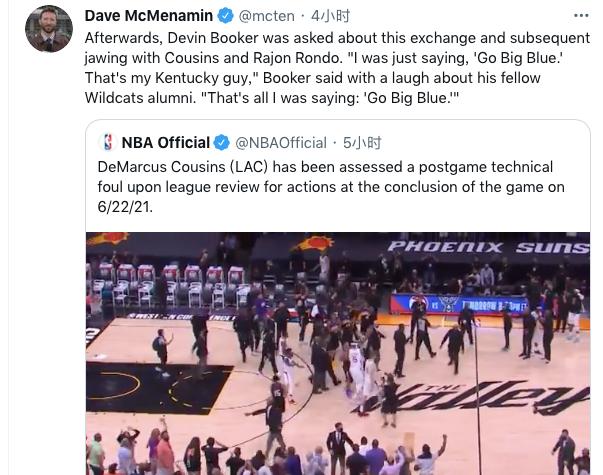Click Dave McMenamin's blue verified badge
Screen dimensions: 603x475
click(x=225, y=16)
